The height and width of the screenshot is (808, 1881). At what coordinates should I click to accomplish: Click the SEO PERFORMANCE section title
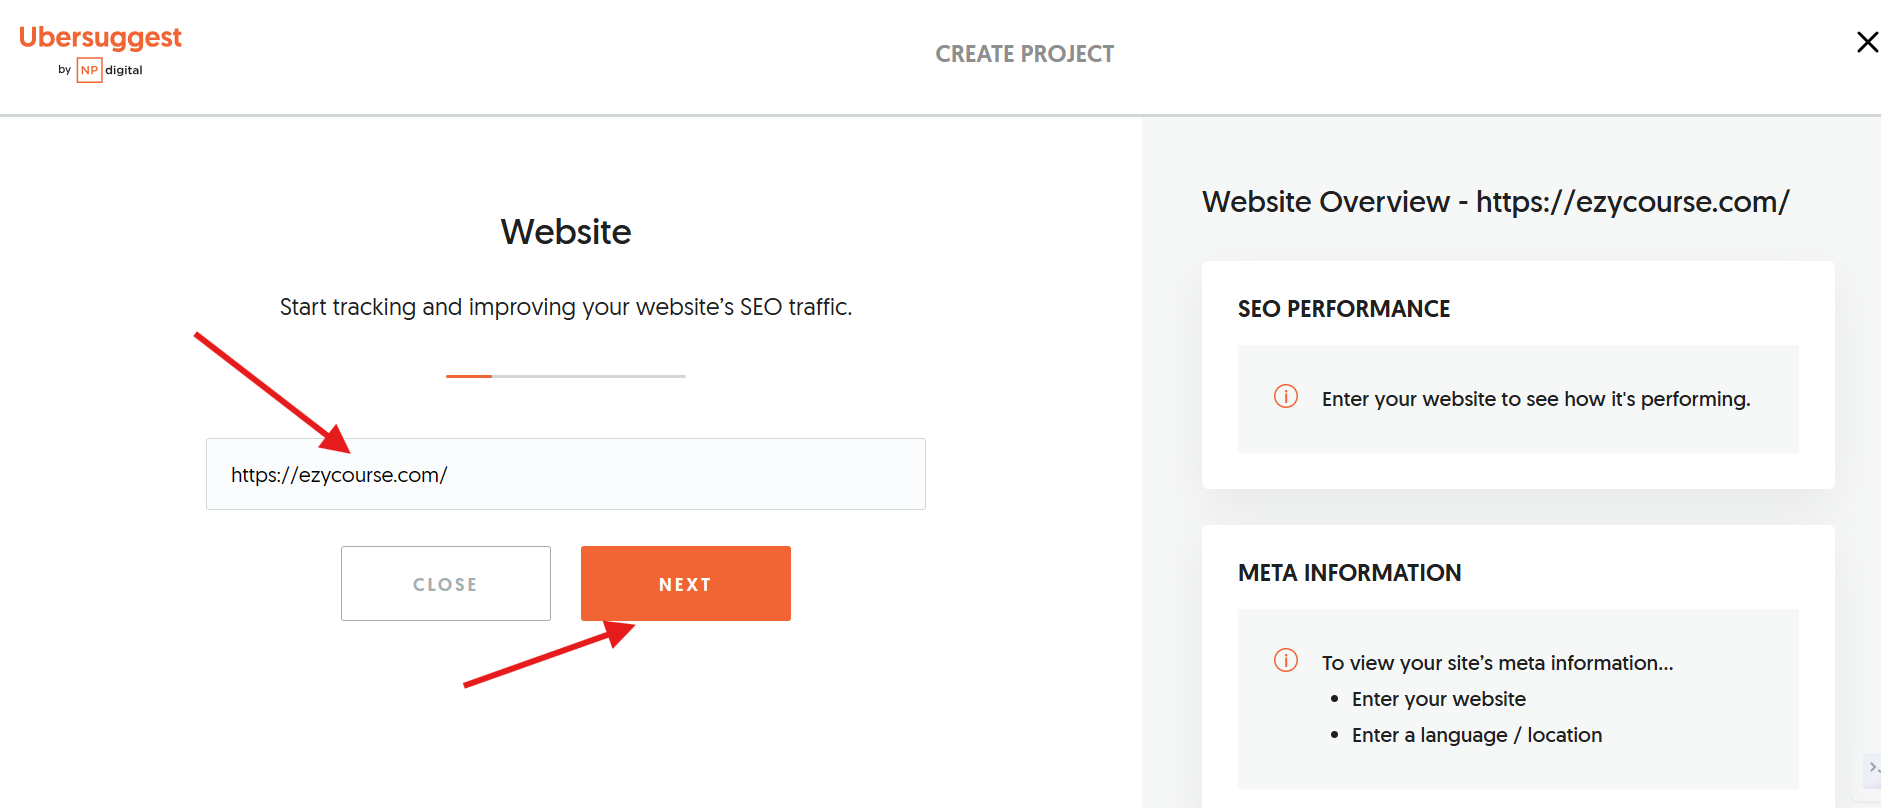[1344, 309]
